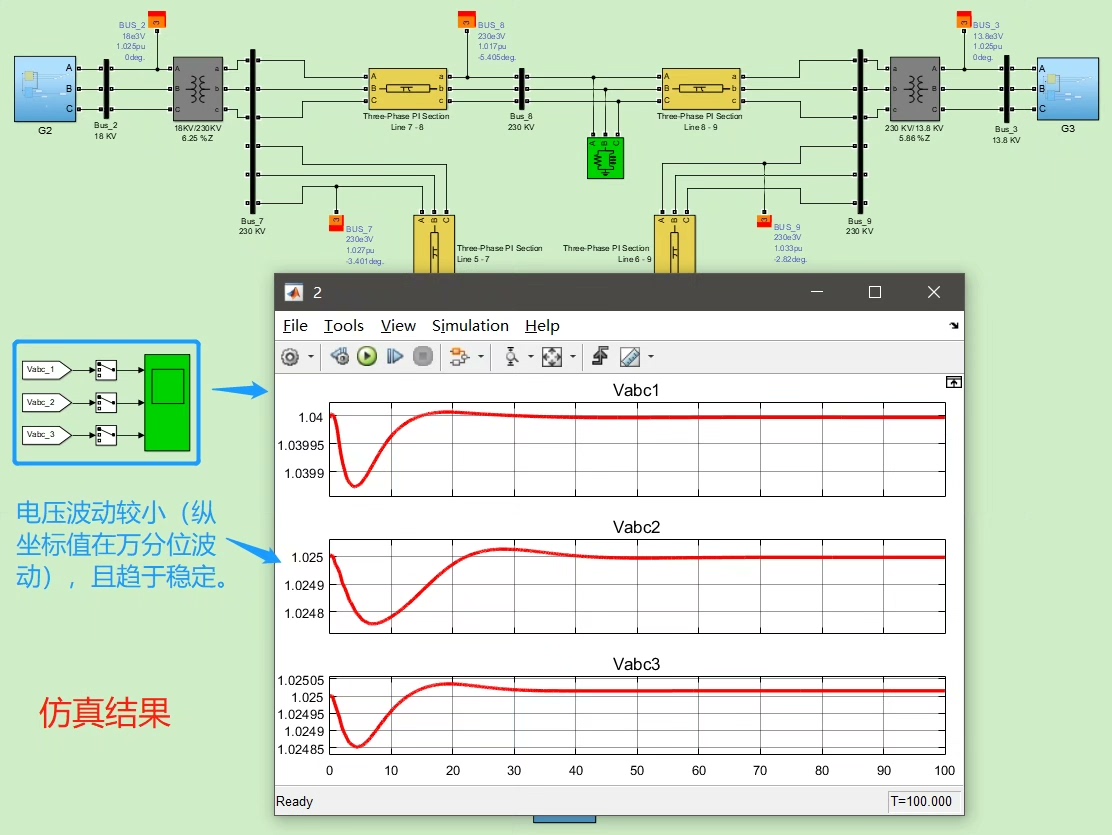Open the Cursor Measurements ruler icon

pyautogui.click(x=630, y=356)
